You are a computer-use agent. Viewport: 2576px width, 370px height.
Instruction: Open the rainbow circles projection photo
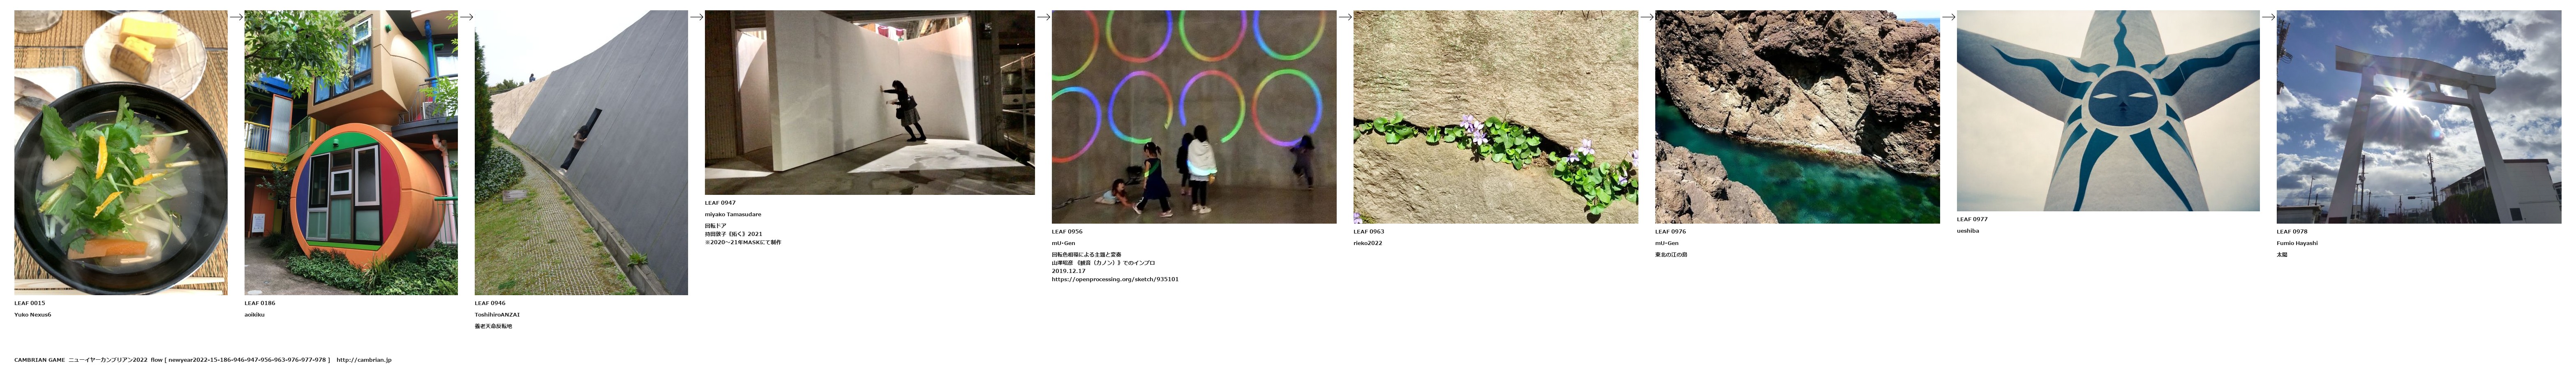(1194, 117)
